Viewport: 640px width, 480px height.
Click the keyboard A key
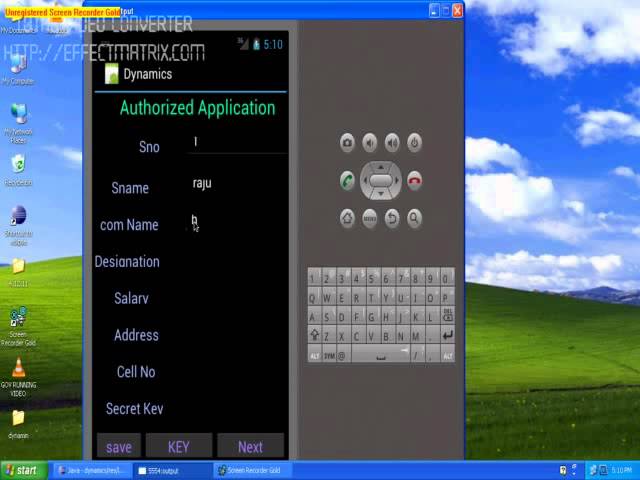313,316
